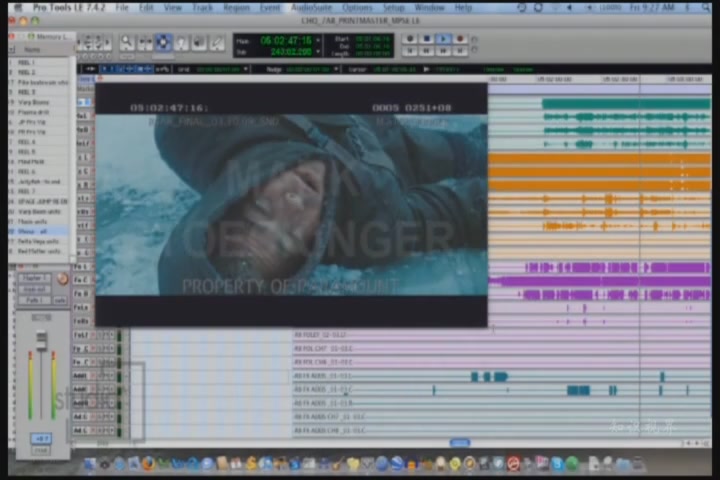Select the SPACE JUMP memory location
The image size is (720, 480).
tap(41, 201)
